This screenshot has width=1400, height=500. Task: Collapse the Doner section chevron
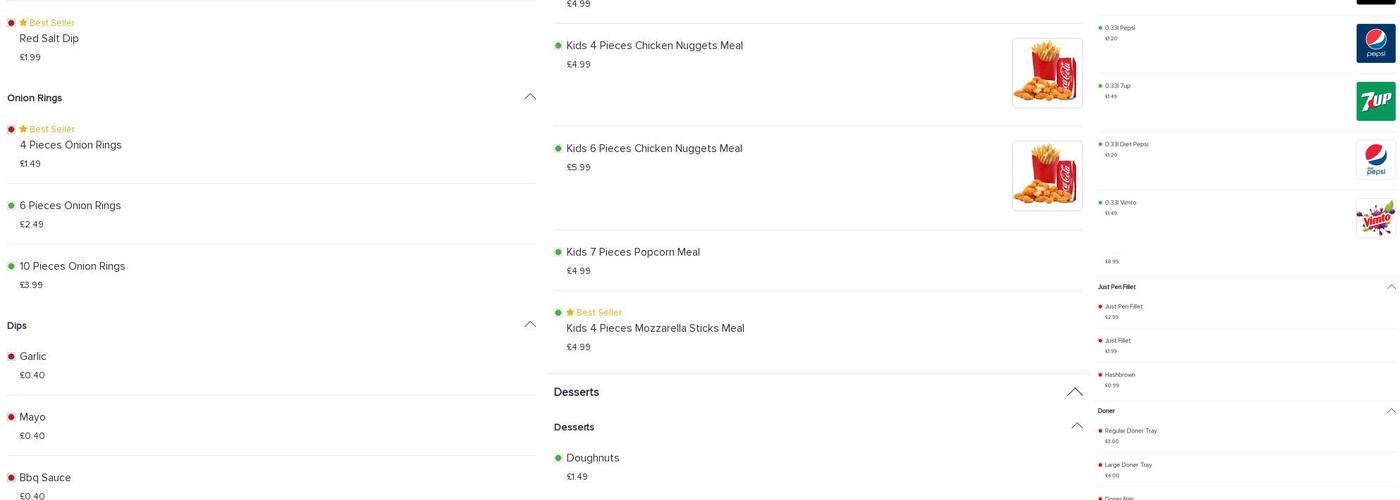1391,411
